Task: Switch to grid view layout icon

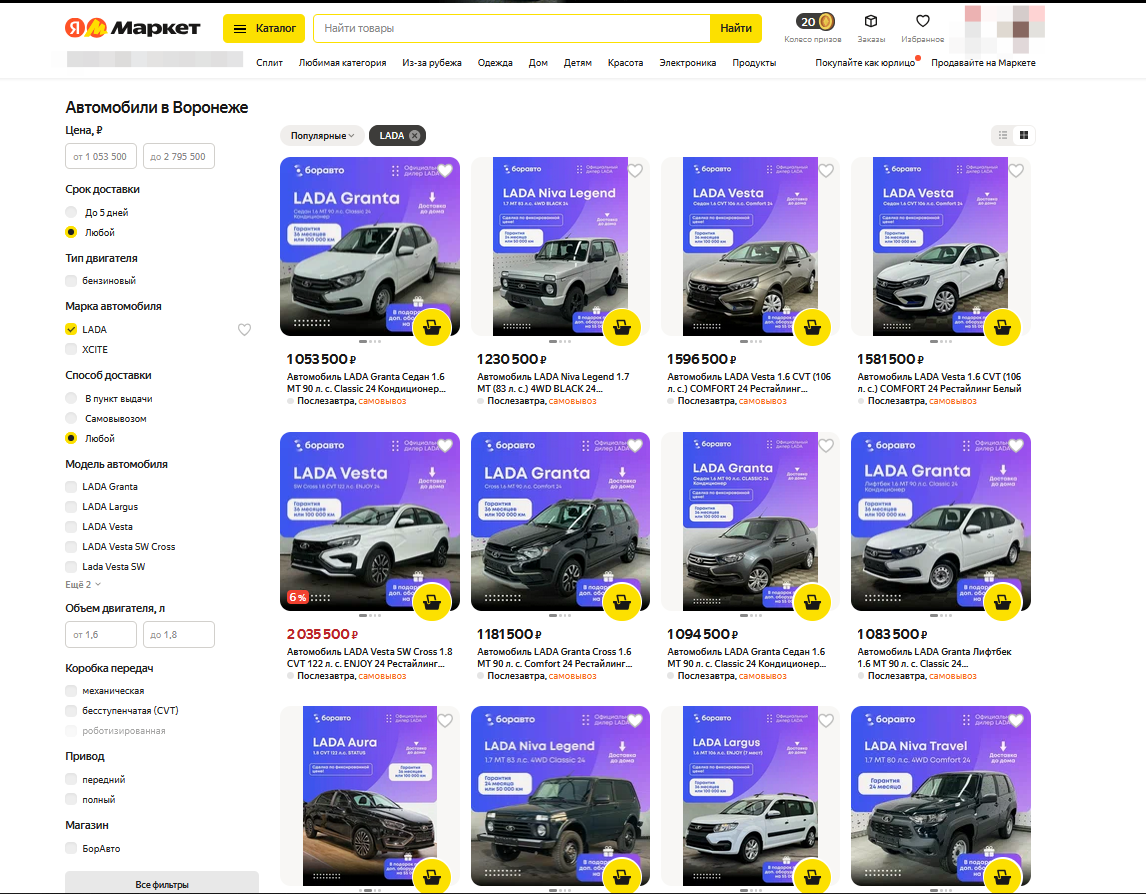Action: coord(1024,135)
